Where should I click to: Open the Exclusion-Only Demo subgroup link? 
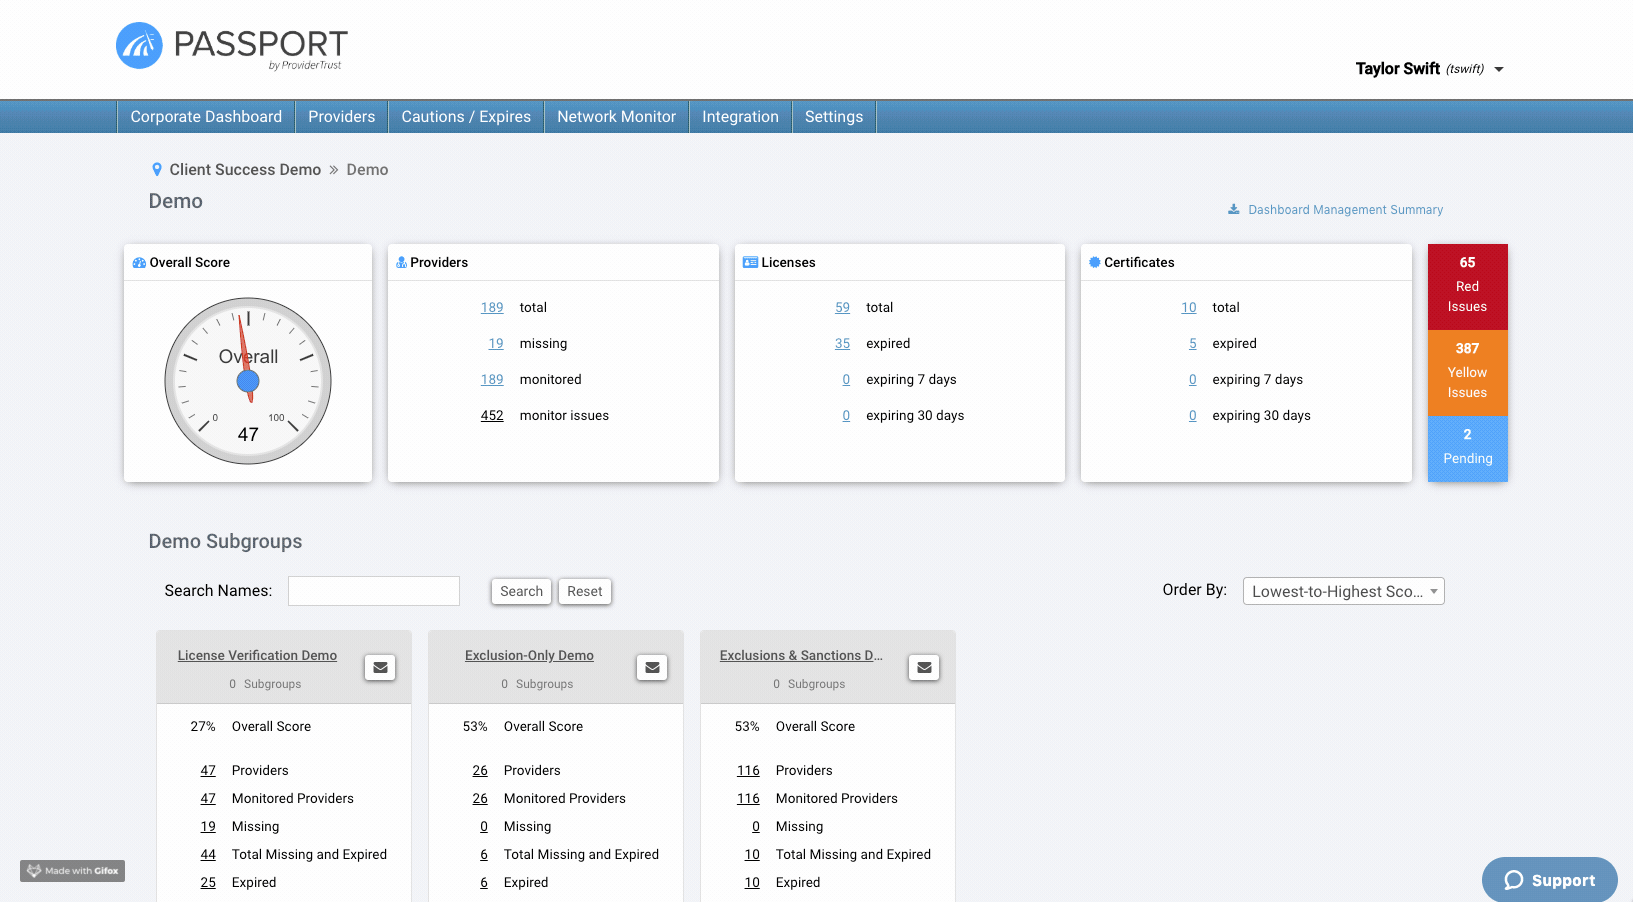click(529, 656)
